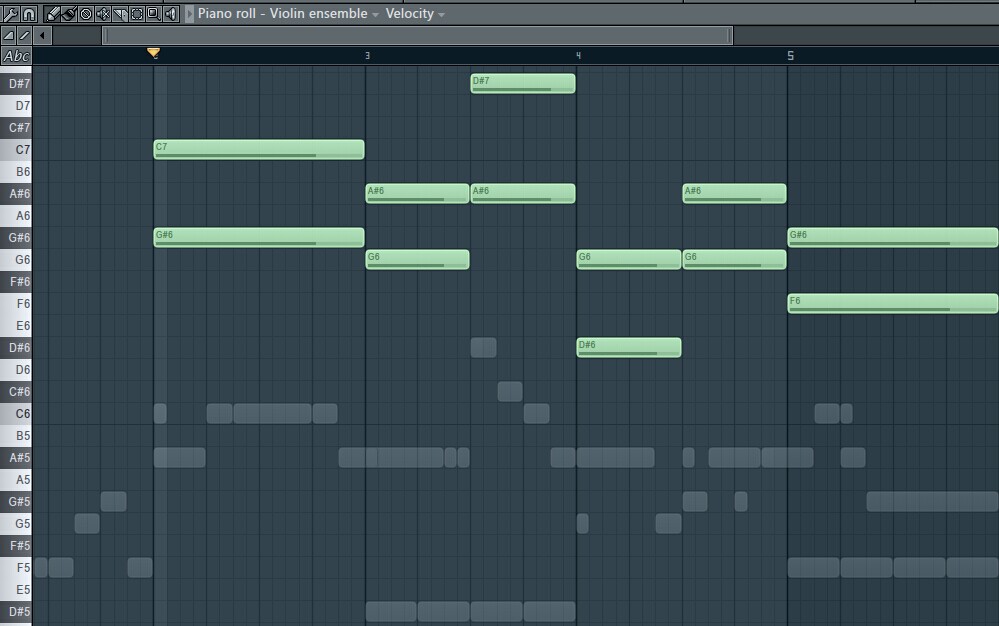This screenshot has width=999, height=626.
Task: Select the green F6 note block
Action: click(893, 304)
